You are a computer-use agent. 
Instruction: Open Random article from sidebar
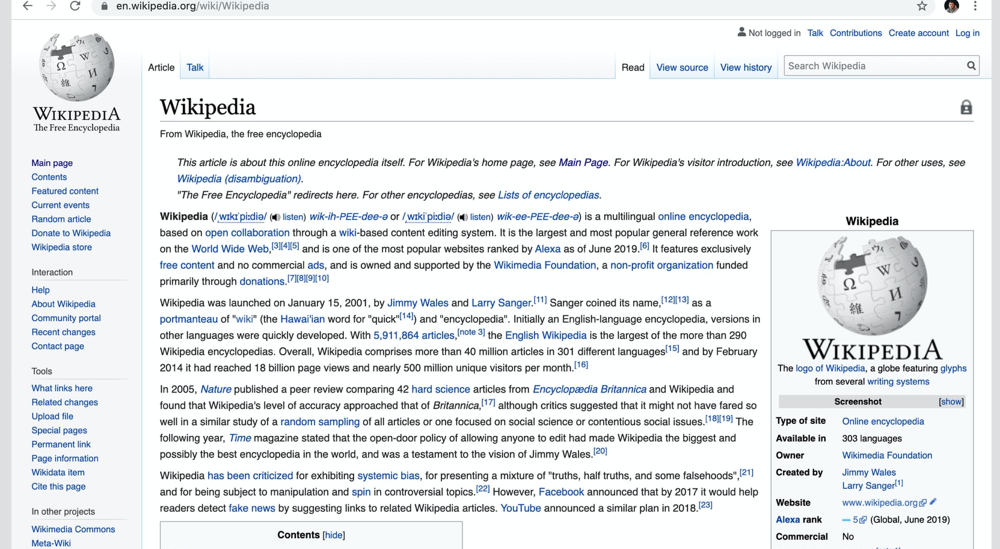(x=61, y=219)
